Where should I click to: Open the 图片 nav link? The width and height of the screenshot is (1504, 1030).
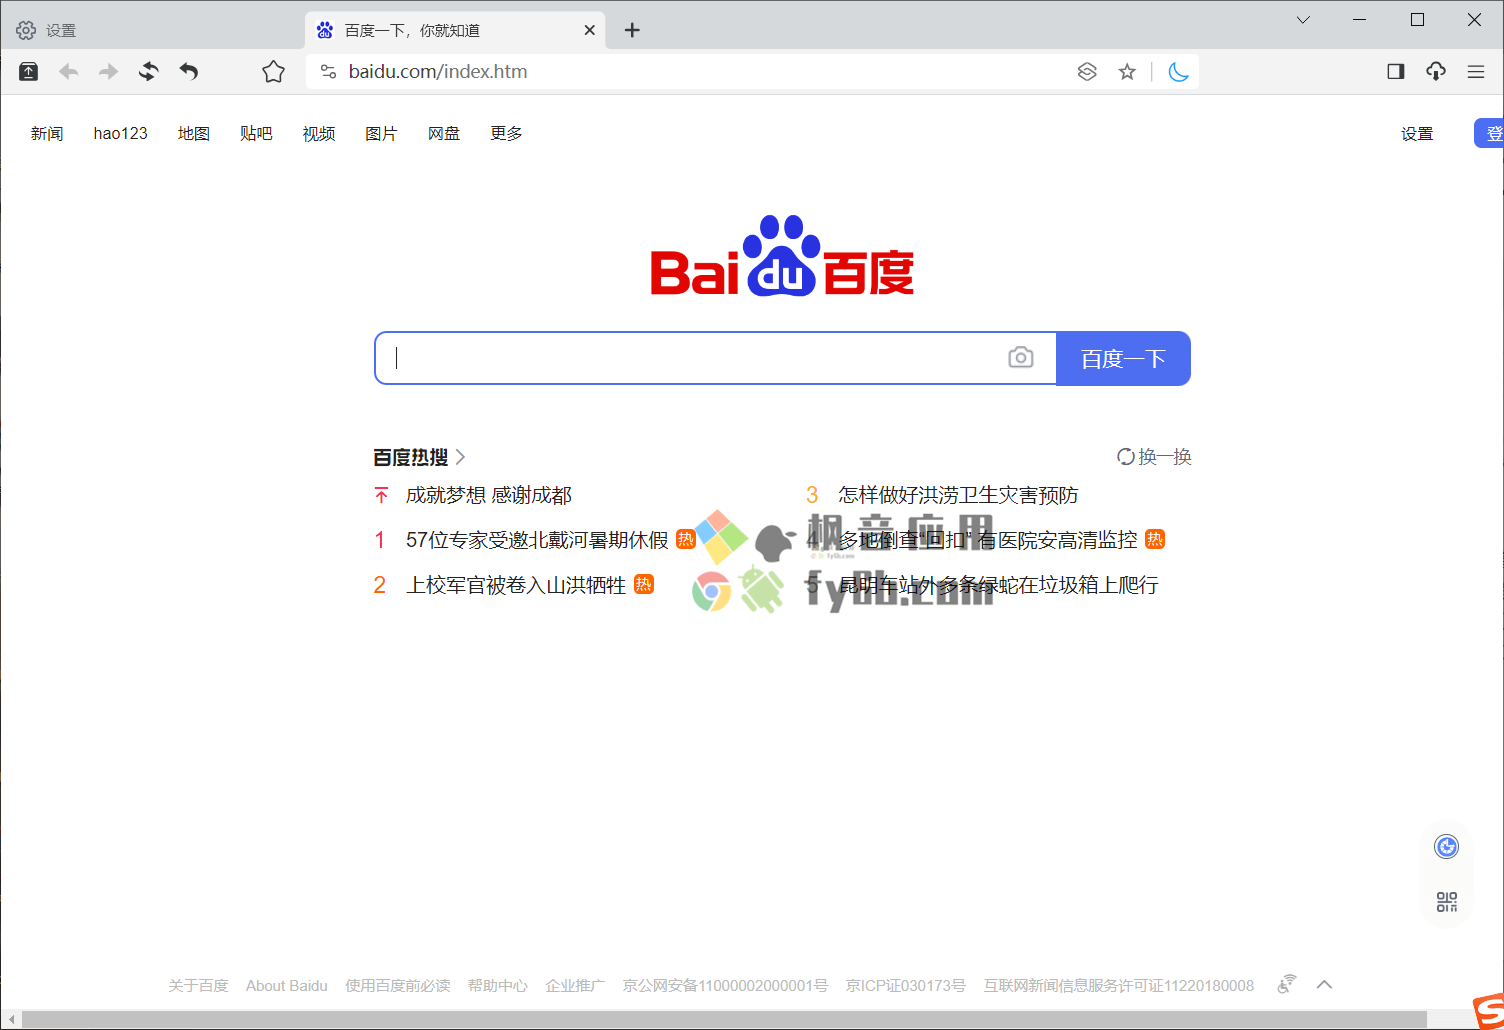[381, 133]
